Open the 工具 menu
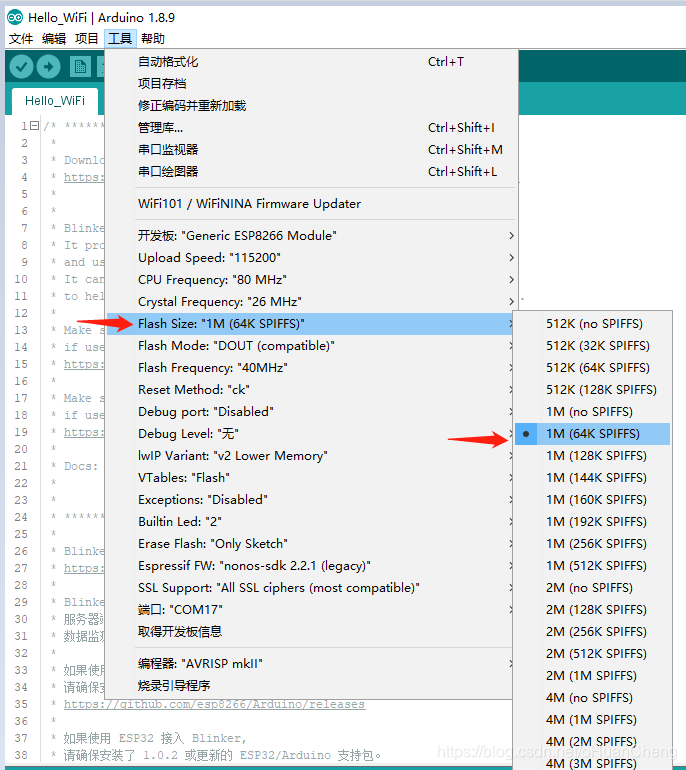This screenshot has height=770, width=686. [120, 38]
